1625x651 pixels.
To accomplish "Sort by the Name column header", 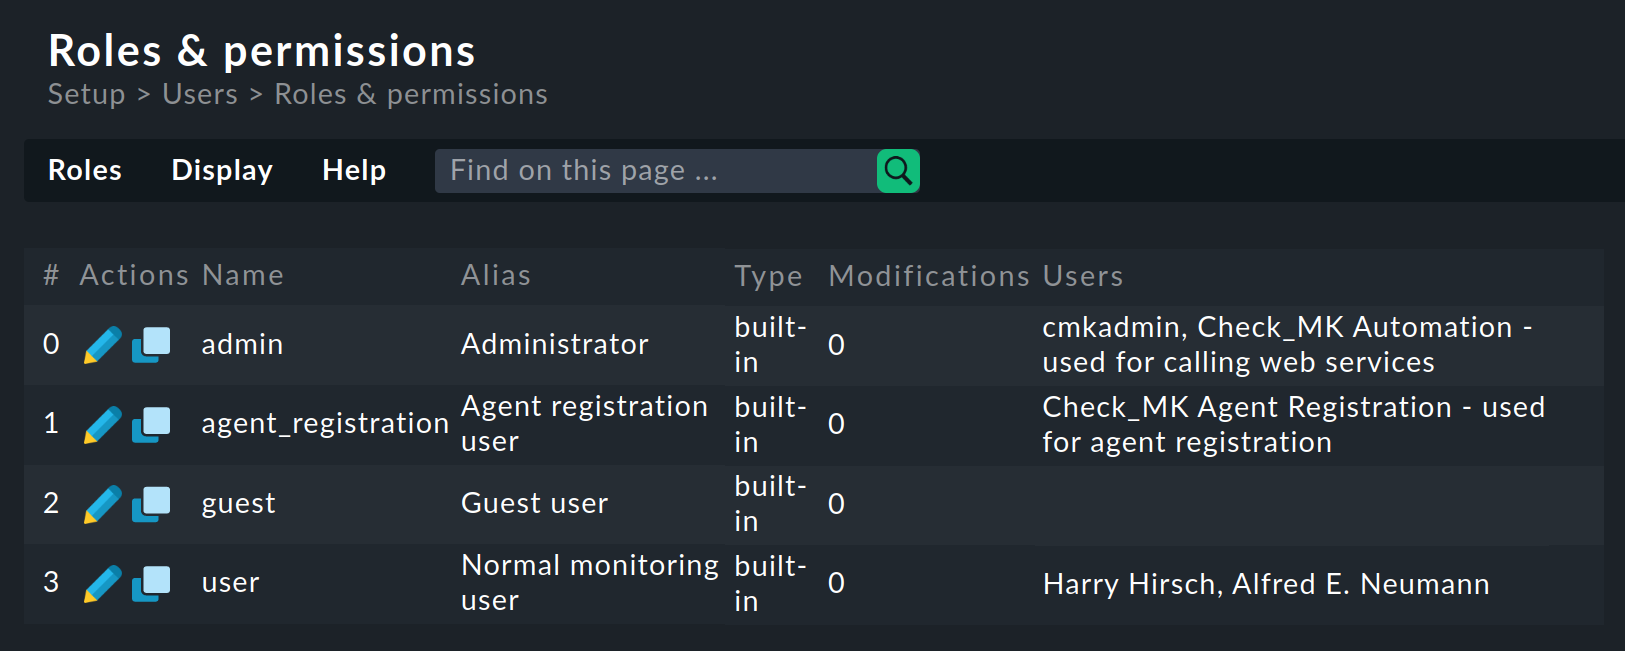I will 243,275.
